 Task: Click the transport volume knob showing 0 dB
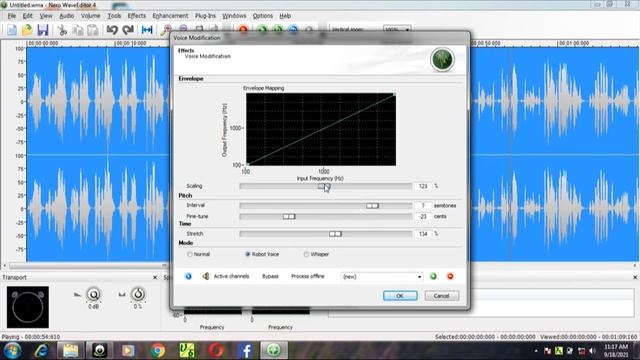[x=93, y=294]
